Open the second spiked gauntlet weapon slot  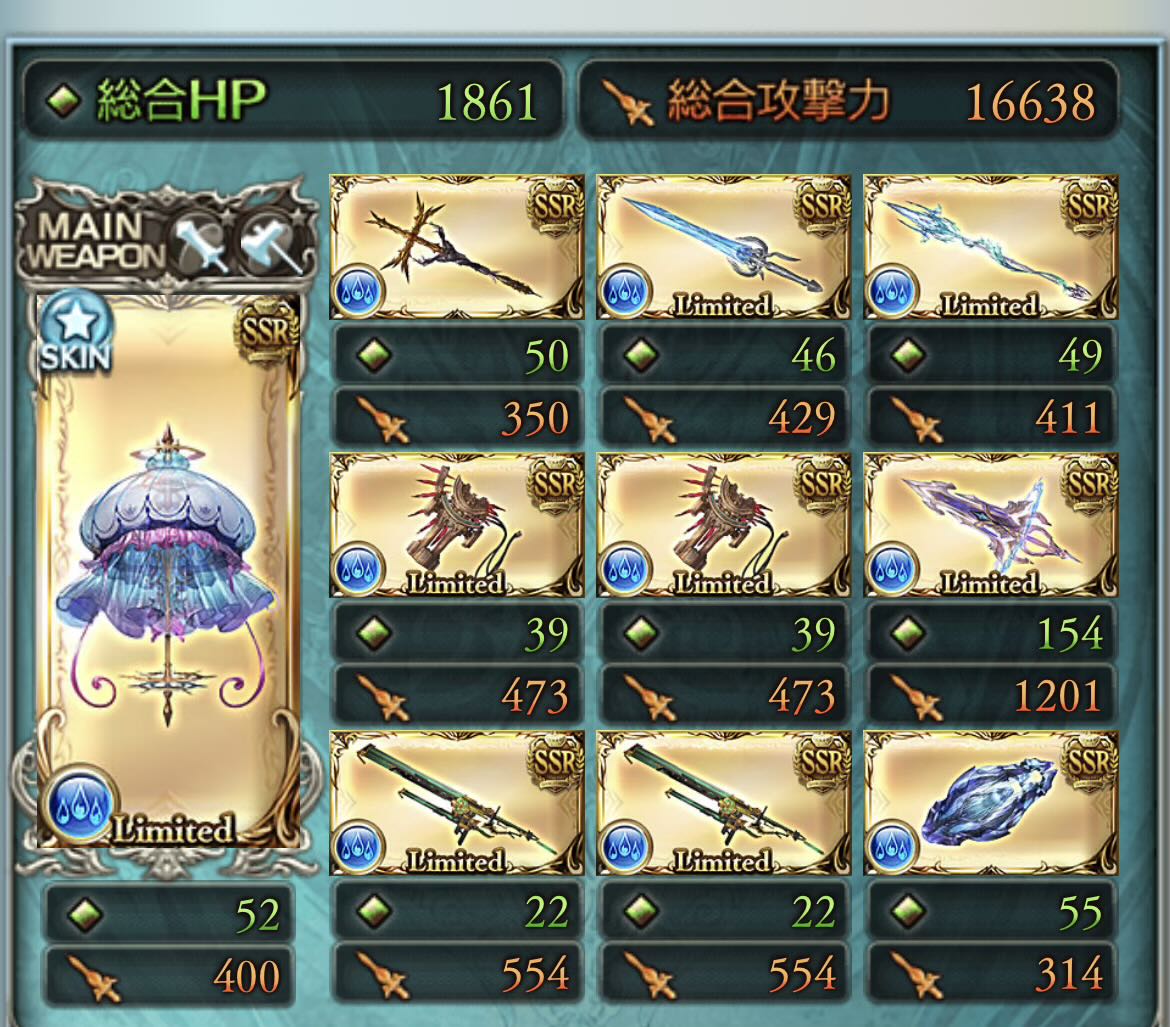click(x=724, y=525)
